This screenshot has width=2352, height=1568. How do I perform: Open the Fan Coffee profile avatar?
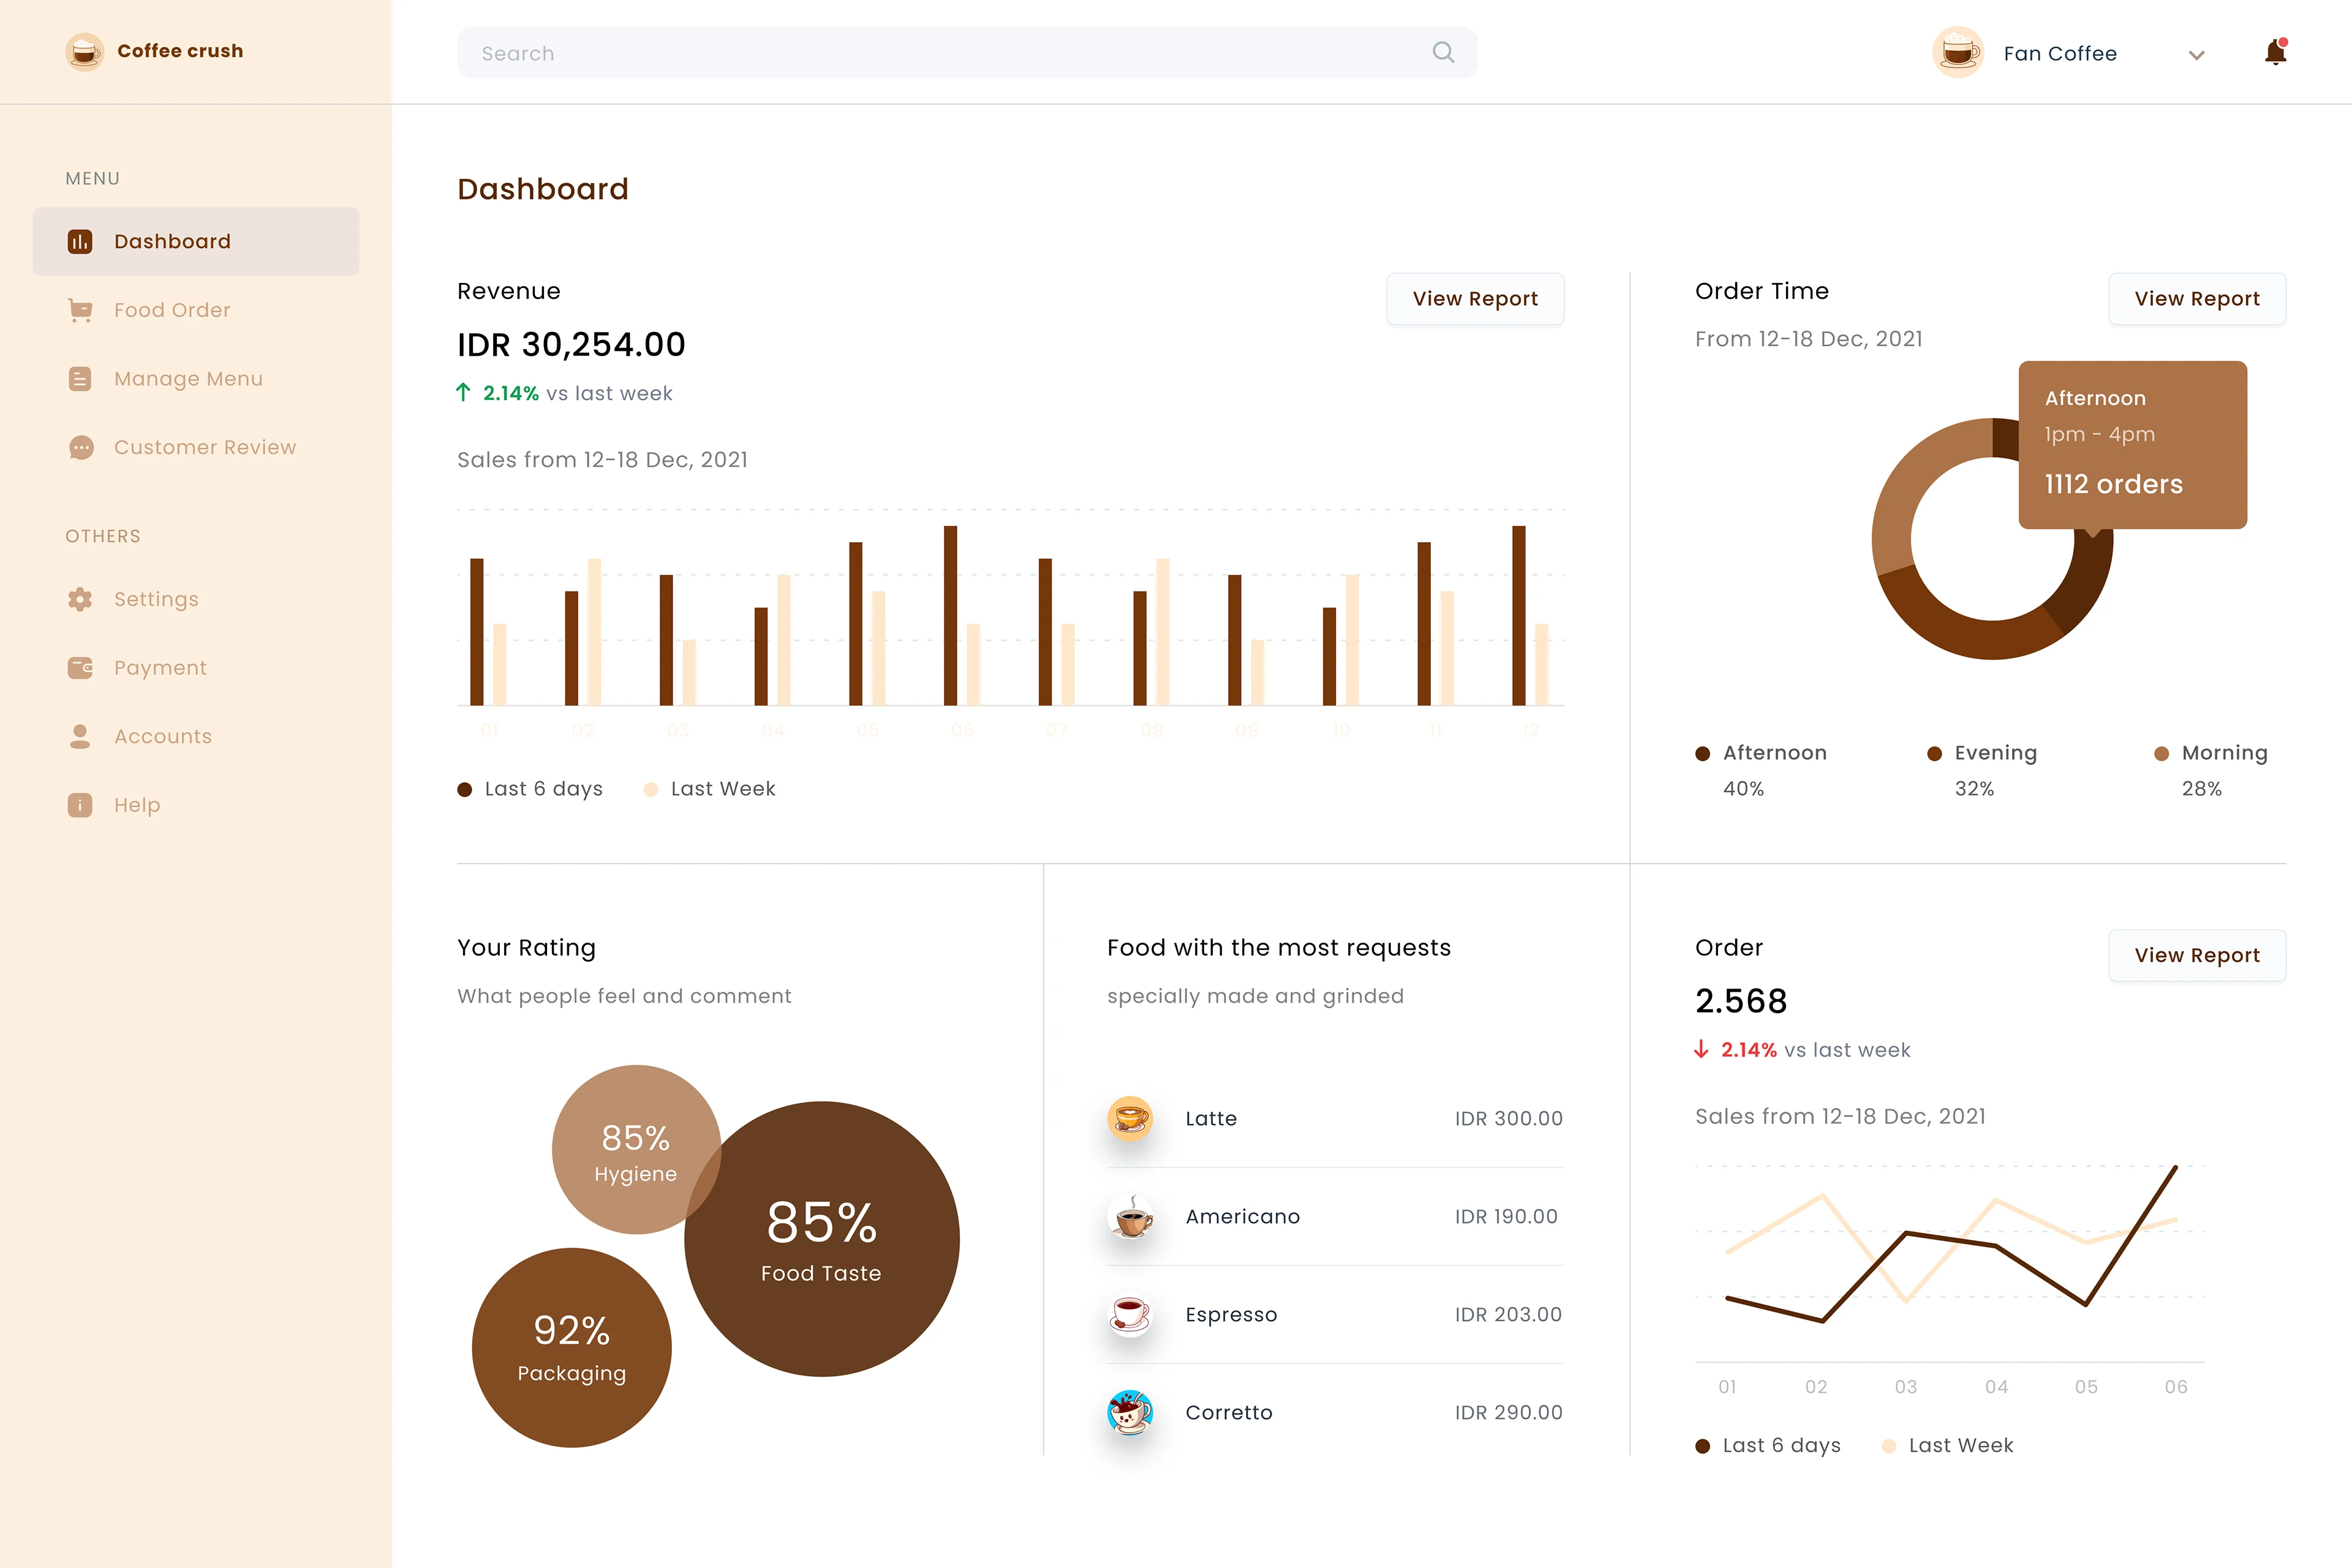coord(1957,52)
